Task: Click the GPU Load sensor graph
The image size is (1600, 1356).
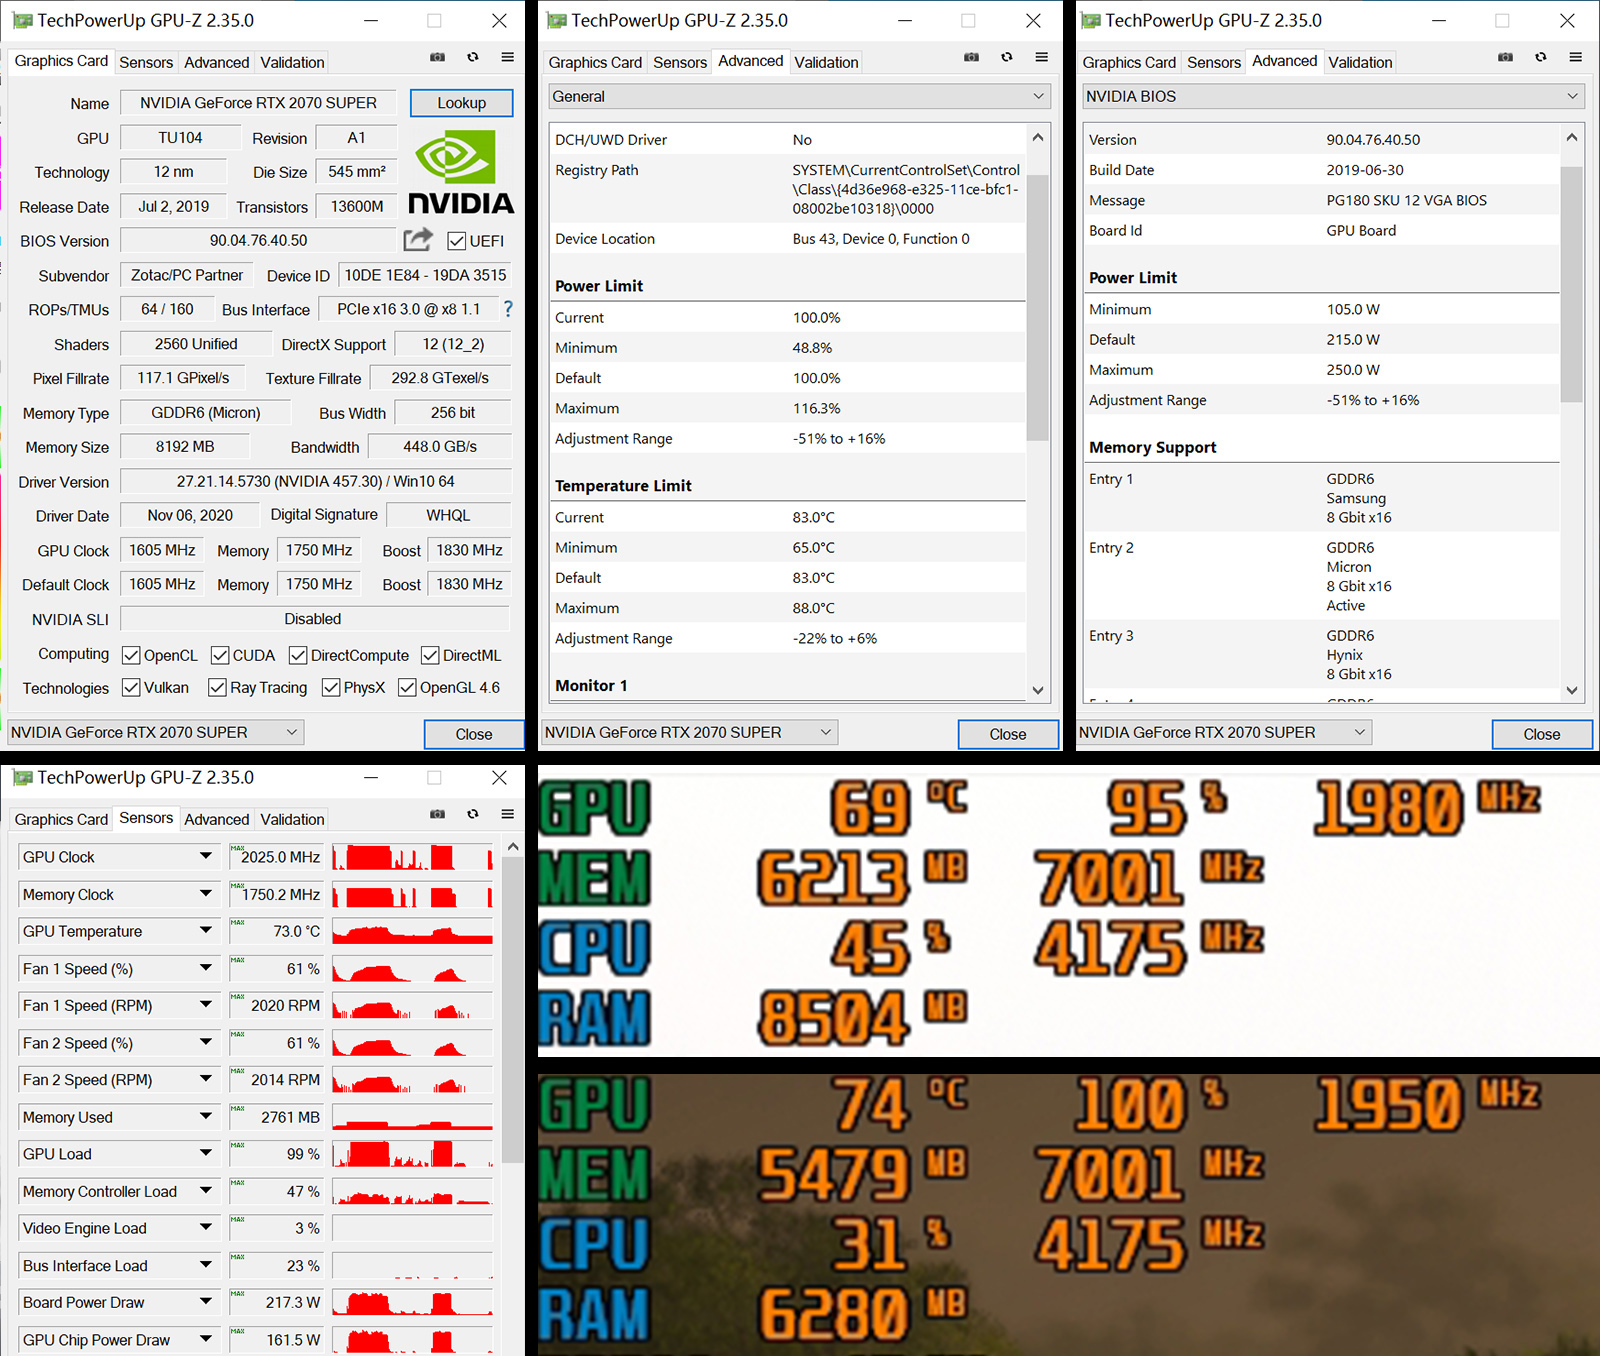Action: 412,1154
